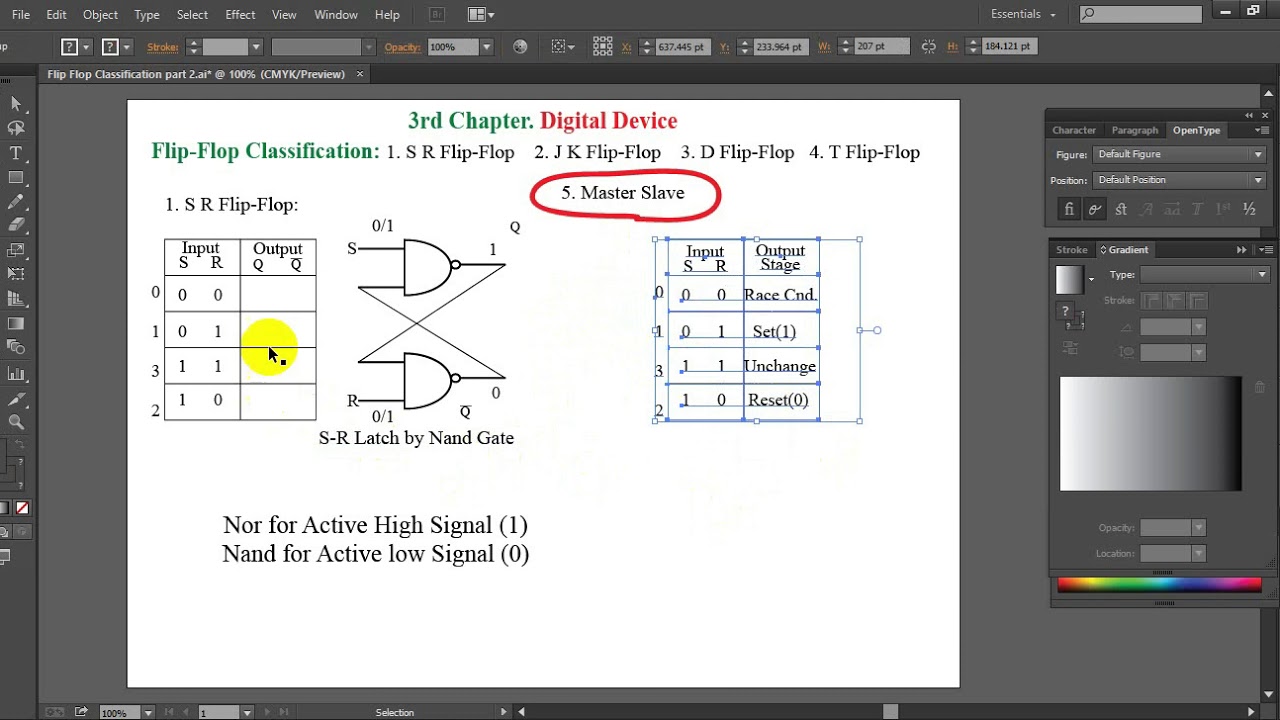Click the Stroke label in control bar
Image resolution: width=1280 pixels, height=720 pixels.
(162, 47)
